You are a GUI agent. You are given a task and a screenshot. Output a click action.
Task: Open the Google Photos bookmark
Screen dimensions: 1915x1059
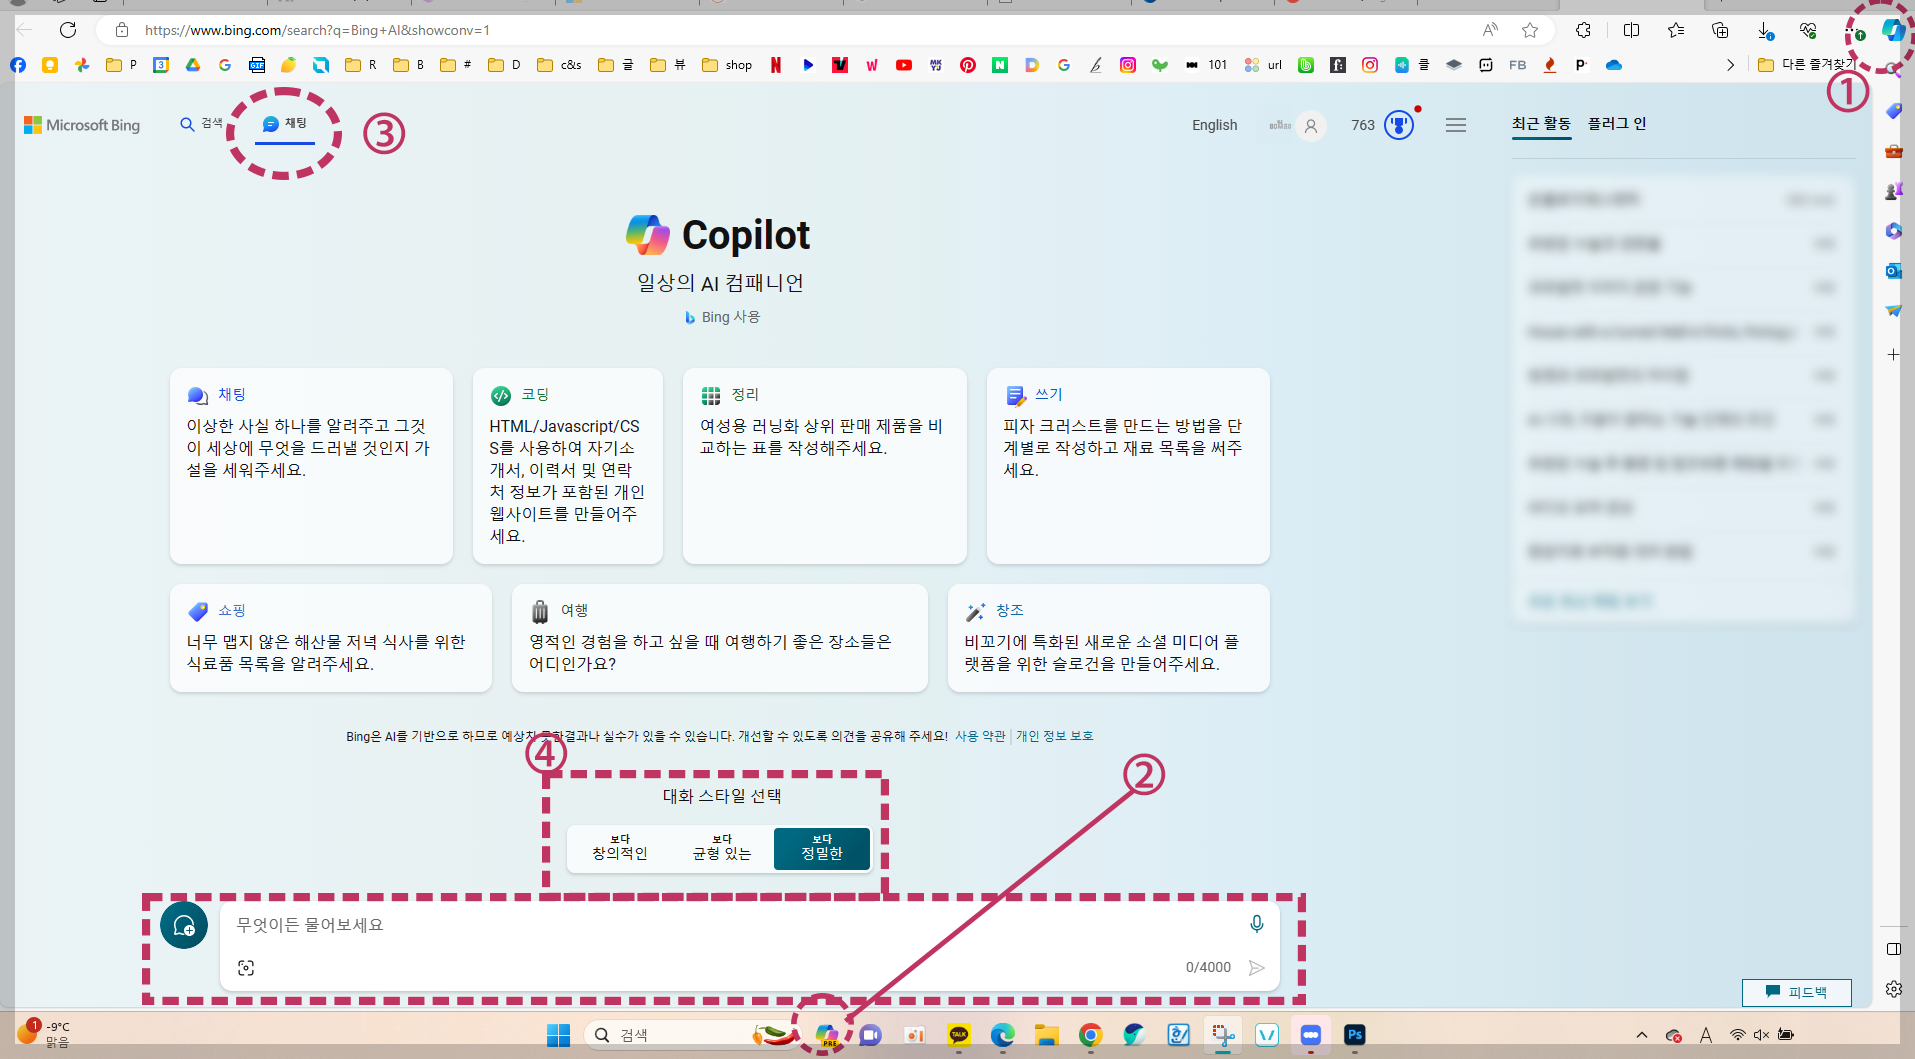tap(82, 65)
